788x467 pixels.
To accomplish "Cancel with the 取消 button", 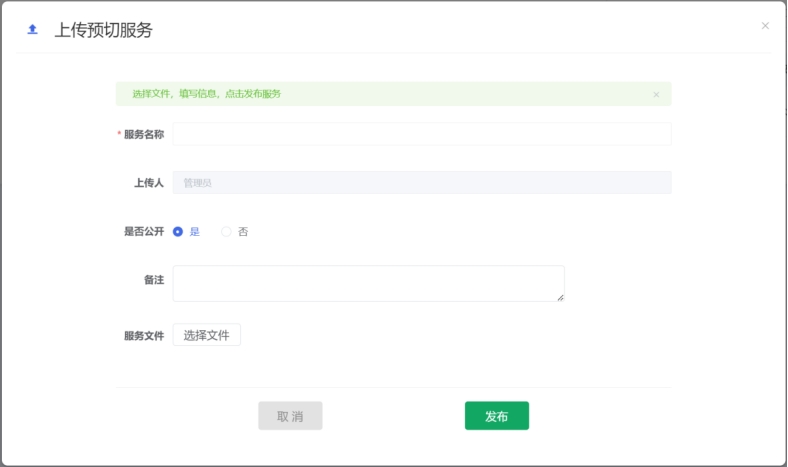I will pyautogui.click(x=290, y=416).
